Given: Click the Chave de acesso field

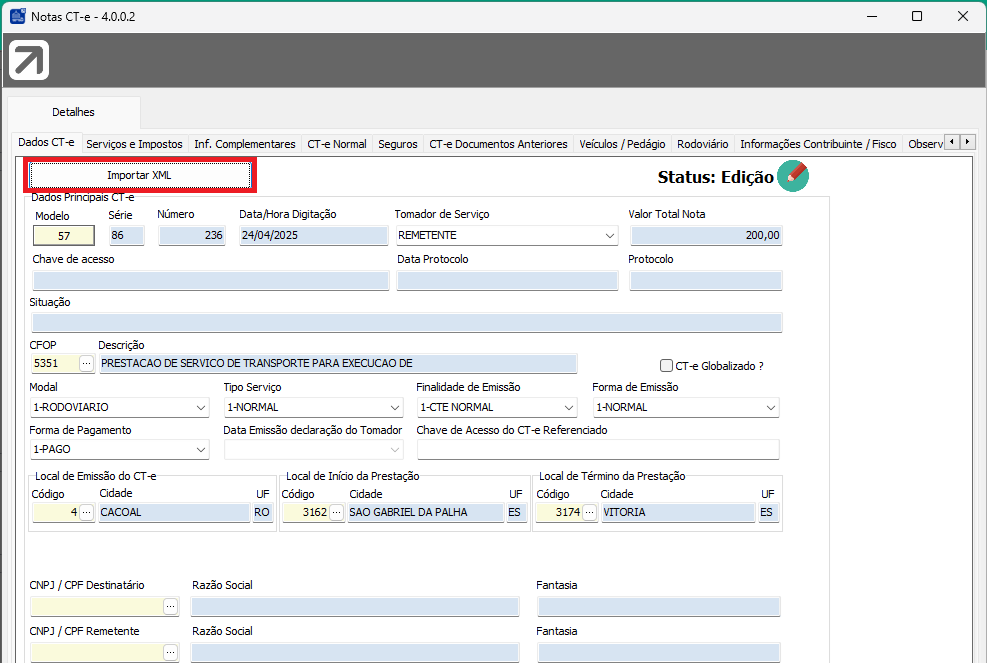Looking at the screenshot, I should (x=210, y=281).
